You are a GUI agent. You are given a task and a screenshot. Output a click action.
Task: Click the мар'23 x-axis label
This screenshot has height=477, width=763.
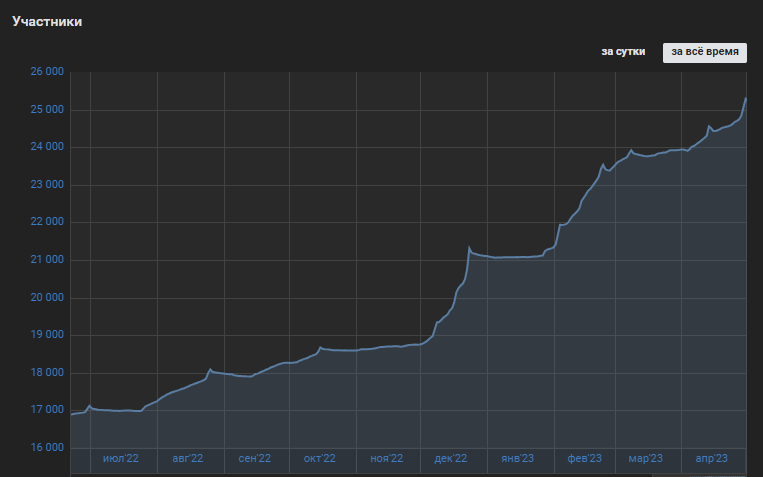(646, 459)
